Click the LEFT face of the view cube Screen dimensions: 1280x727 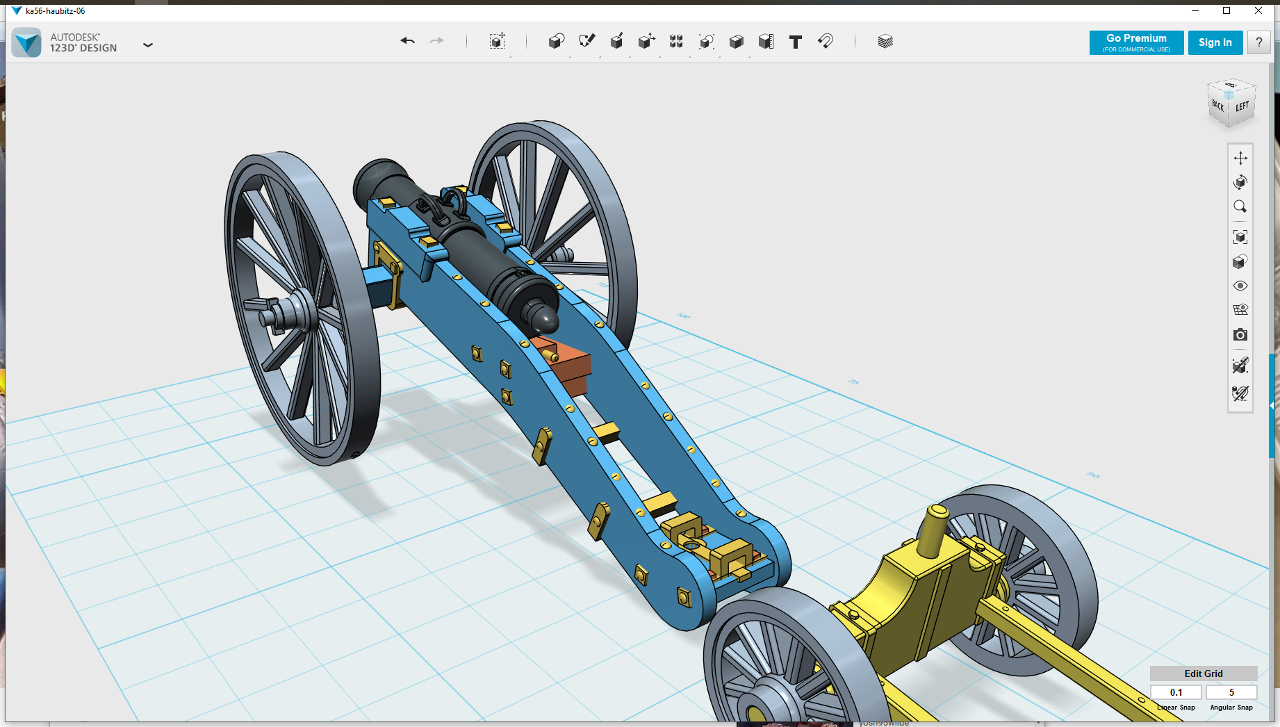tap(1242, 106)
